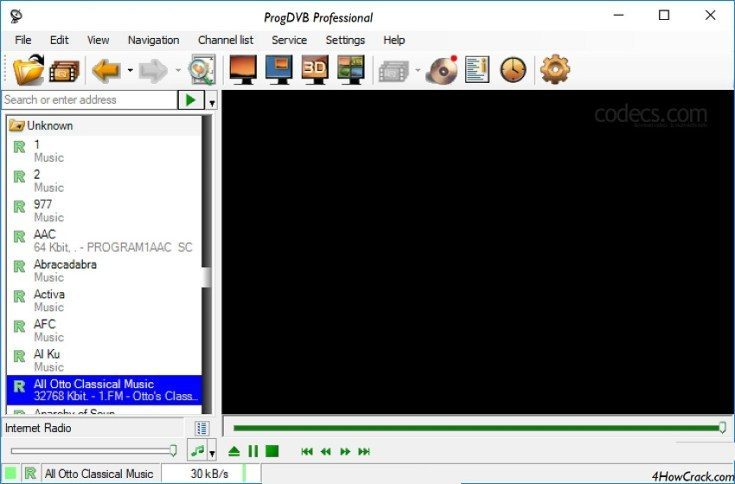Click the gray filmstrip playback icon
This screenshot has width=735, height=484.
pos(394,71)
